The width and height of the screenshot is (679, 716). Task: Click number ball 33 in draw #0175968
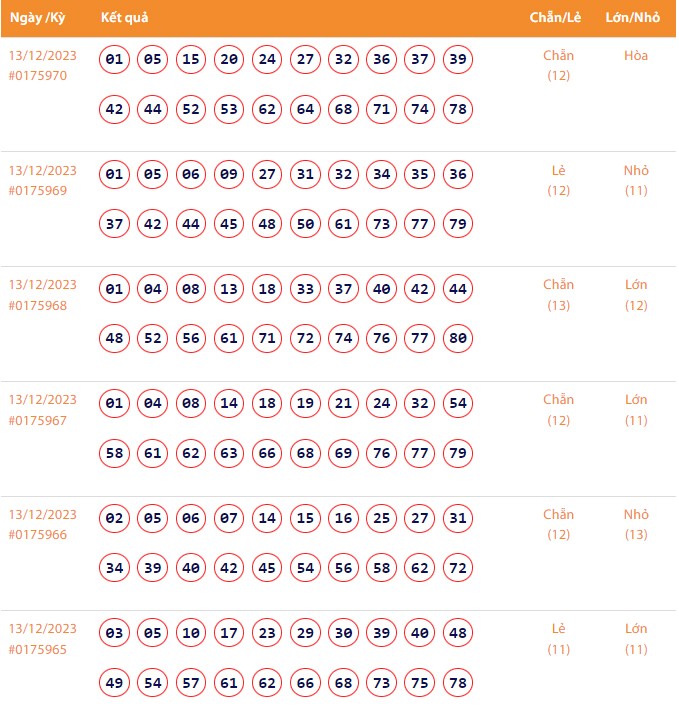[306, 290]
